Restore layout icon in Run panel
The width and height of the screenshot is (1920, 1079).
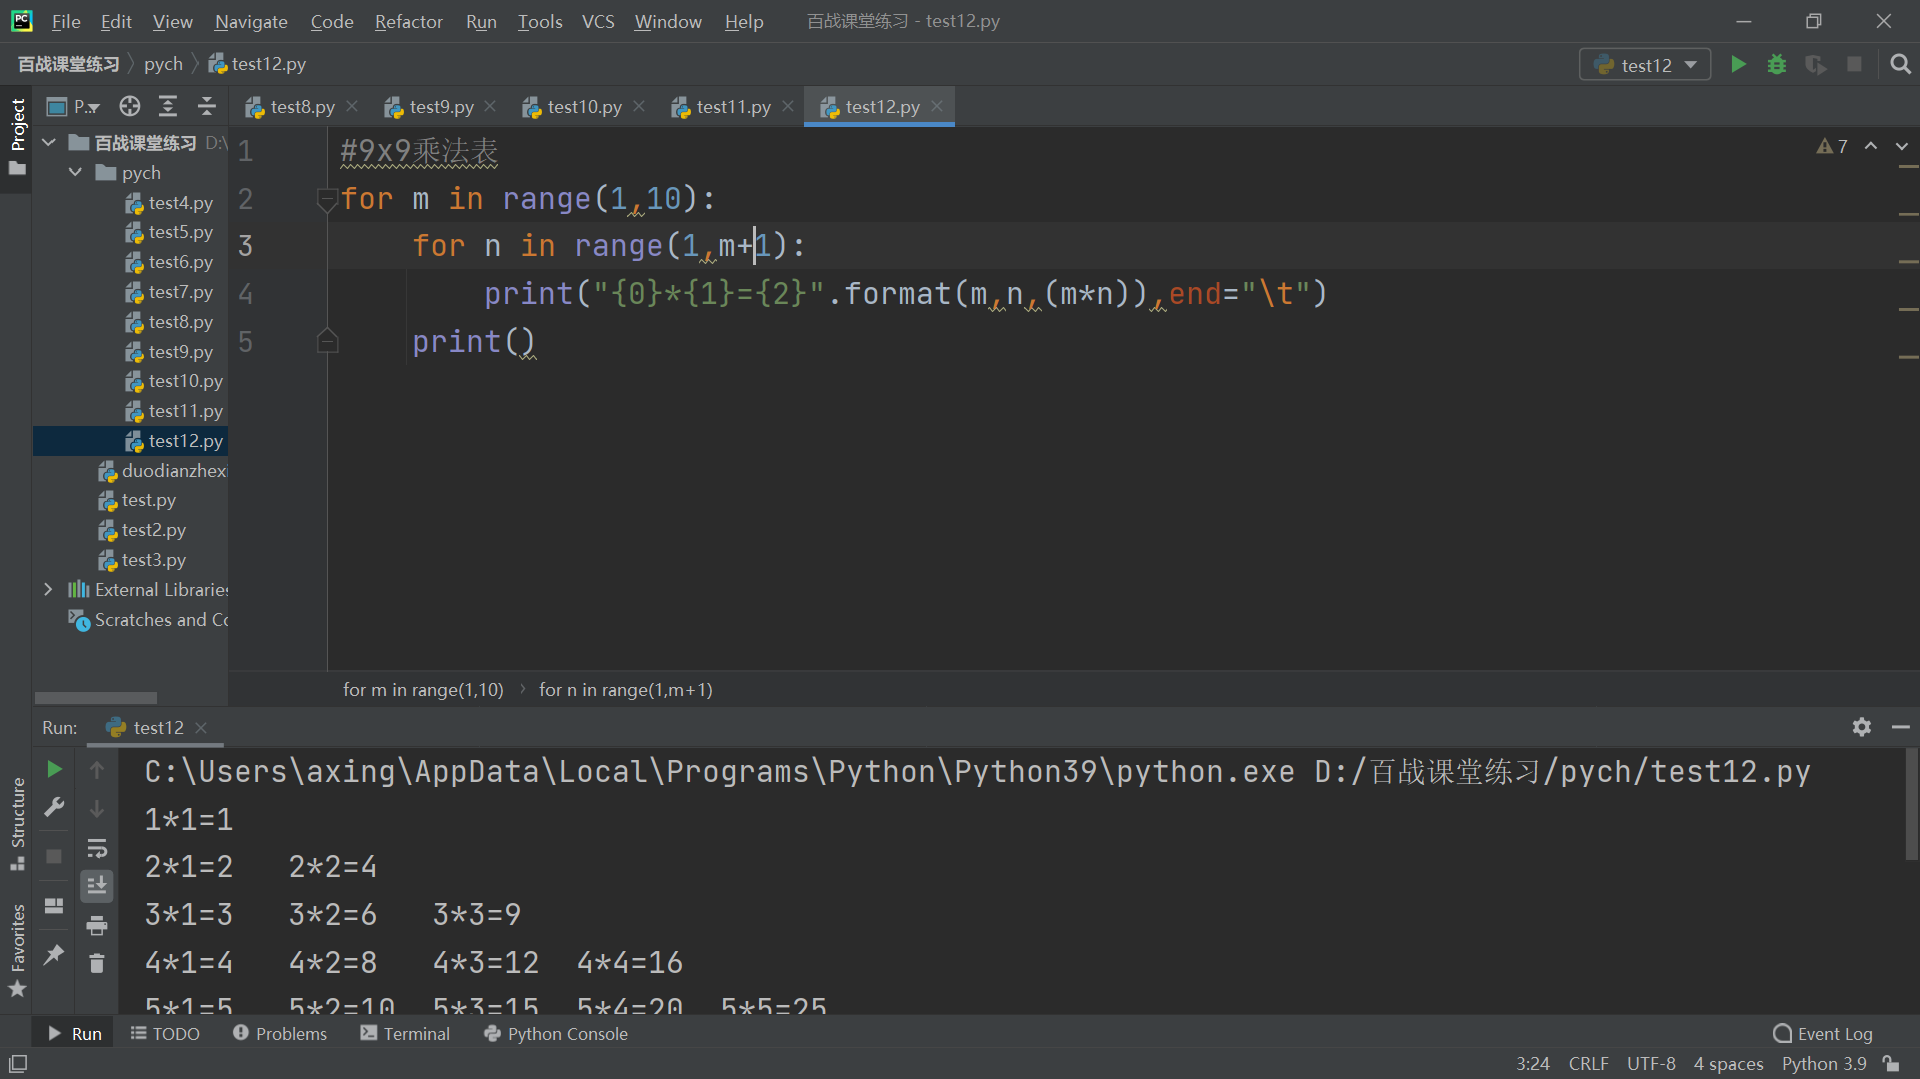[x=55, y=906]
